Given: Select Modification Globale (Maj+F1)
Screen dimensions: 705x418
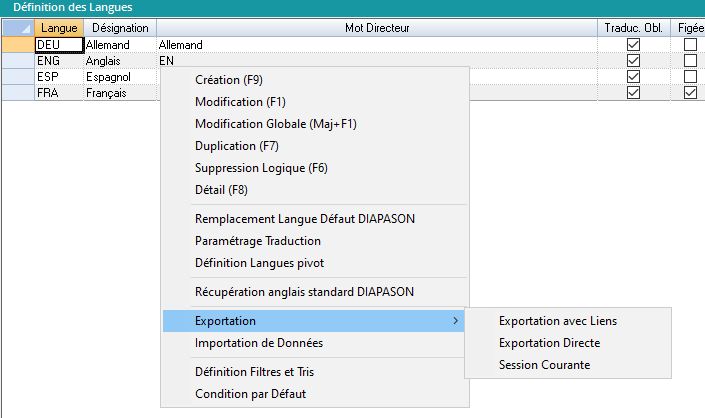Looking at the screenshot, I should (276, 124).
